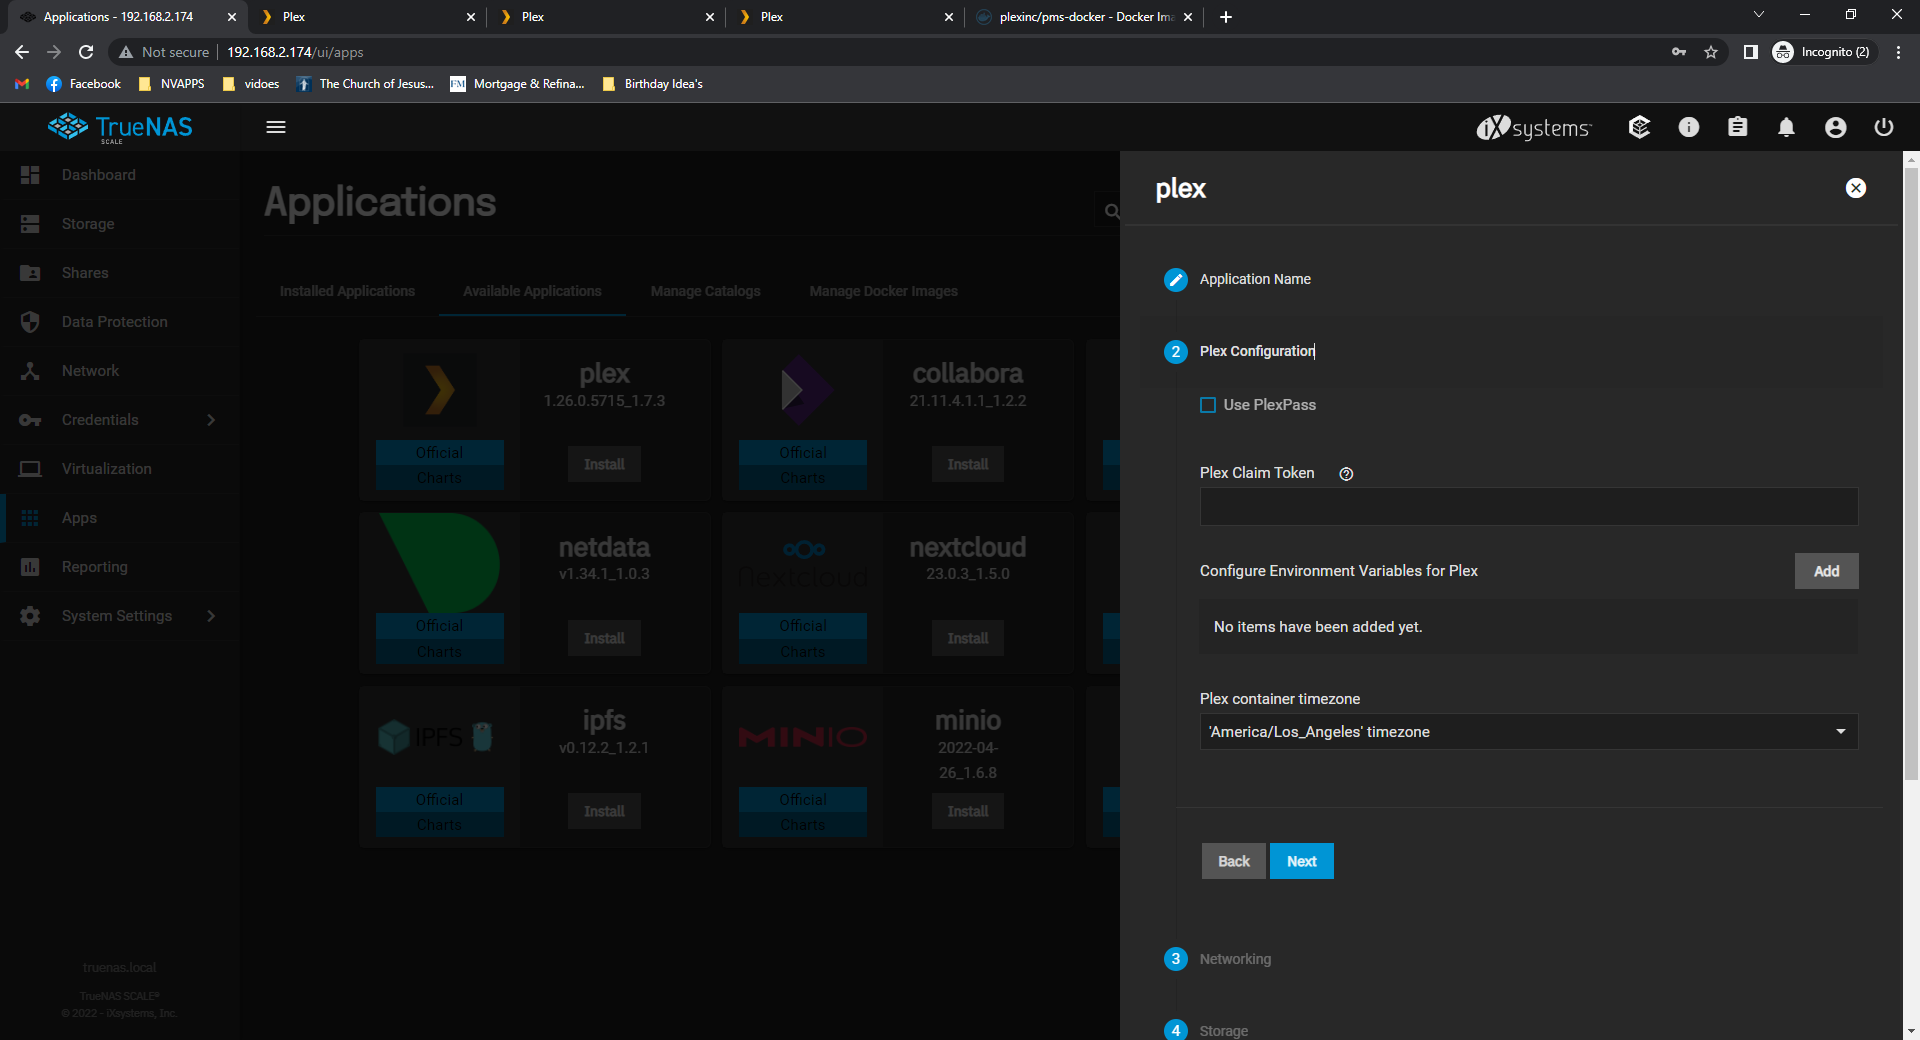1920x1040 pixels.
Task: Open Shares in the sidebar
Action: 120,273
